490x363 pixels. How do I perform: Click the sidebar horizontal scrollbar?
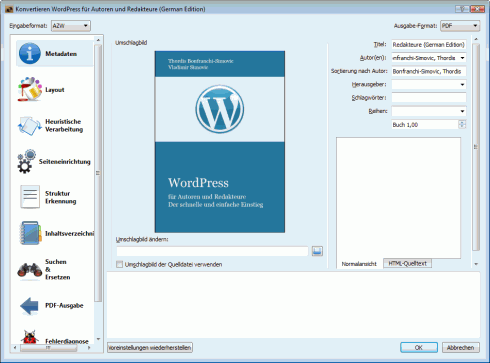pyautogui.click(x=48, y=348)
